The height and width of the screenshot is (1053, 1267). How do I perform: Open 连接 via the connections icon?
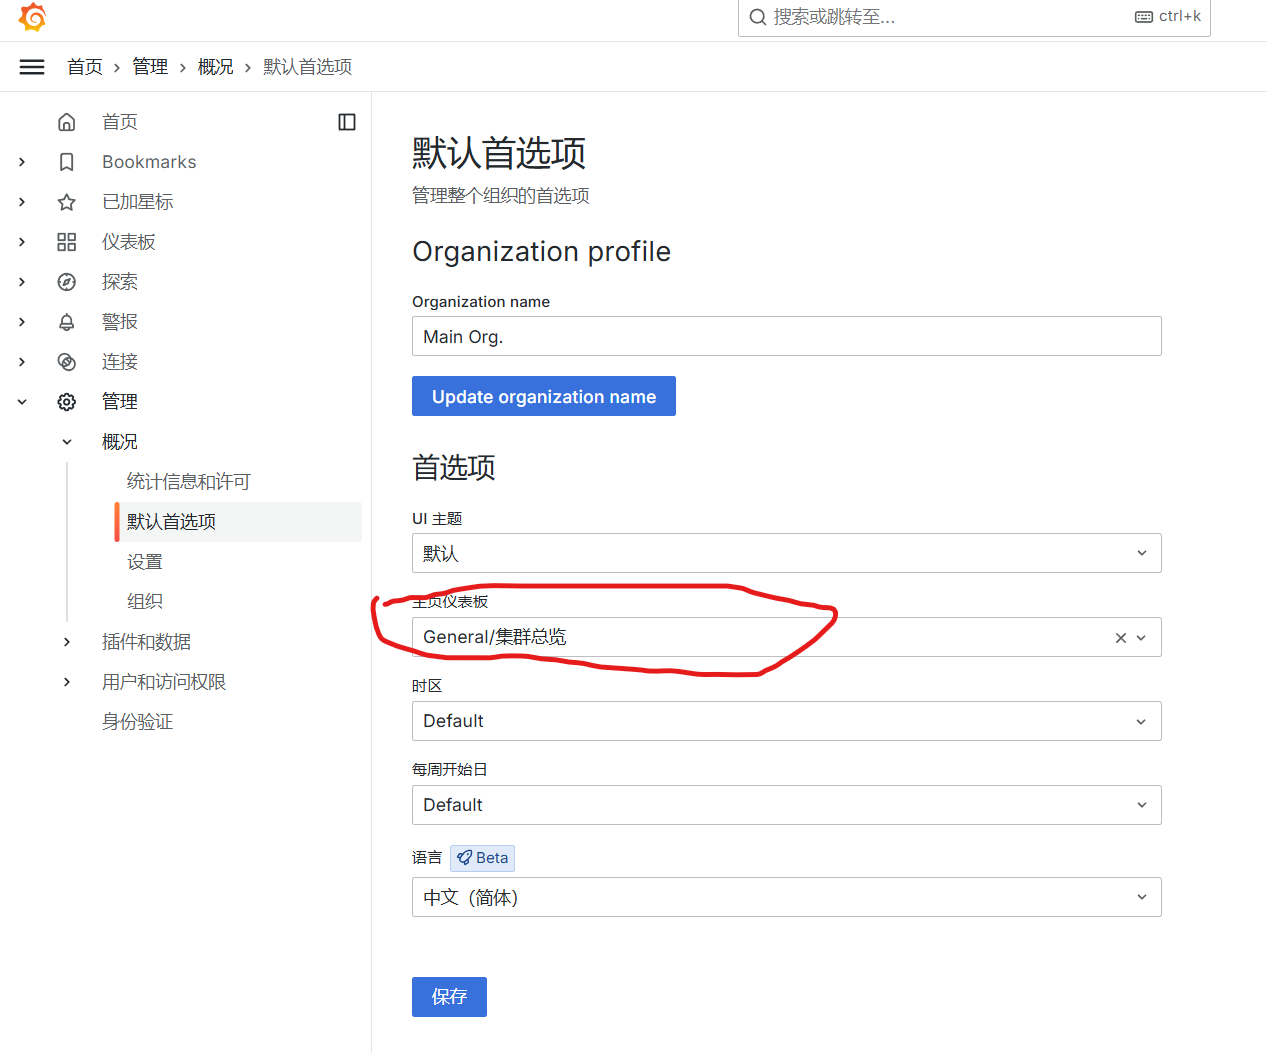click(x=66, y=361)
